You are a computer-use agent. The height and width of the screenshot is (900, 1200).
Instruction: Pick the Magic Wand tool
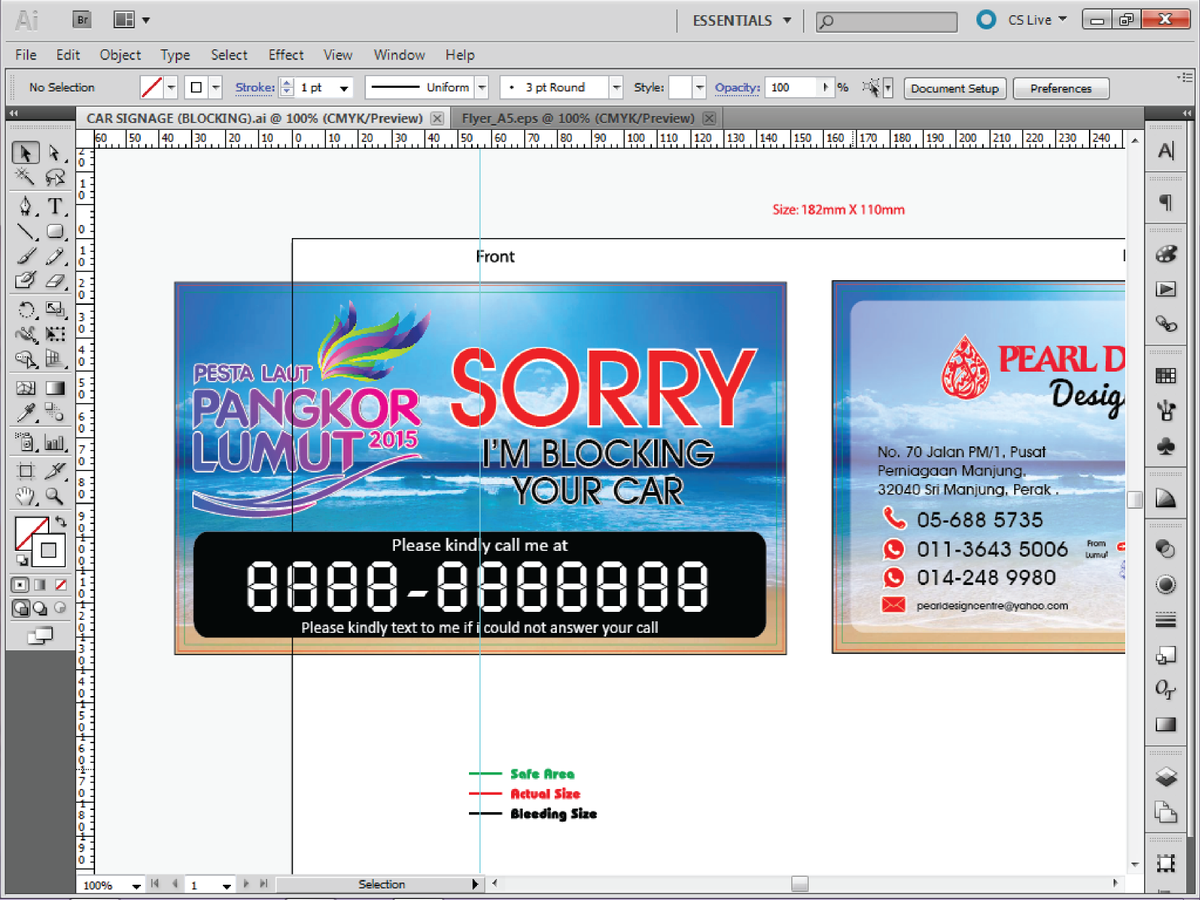(x=25, y=178)
